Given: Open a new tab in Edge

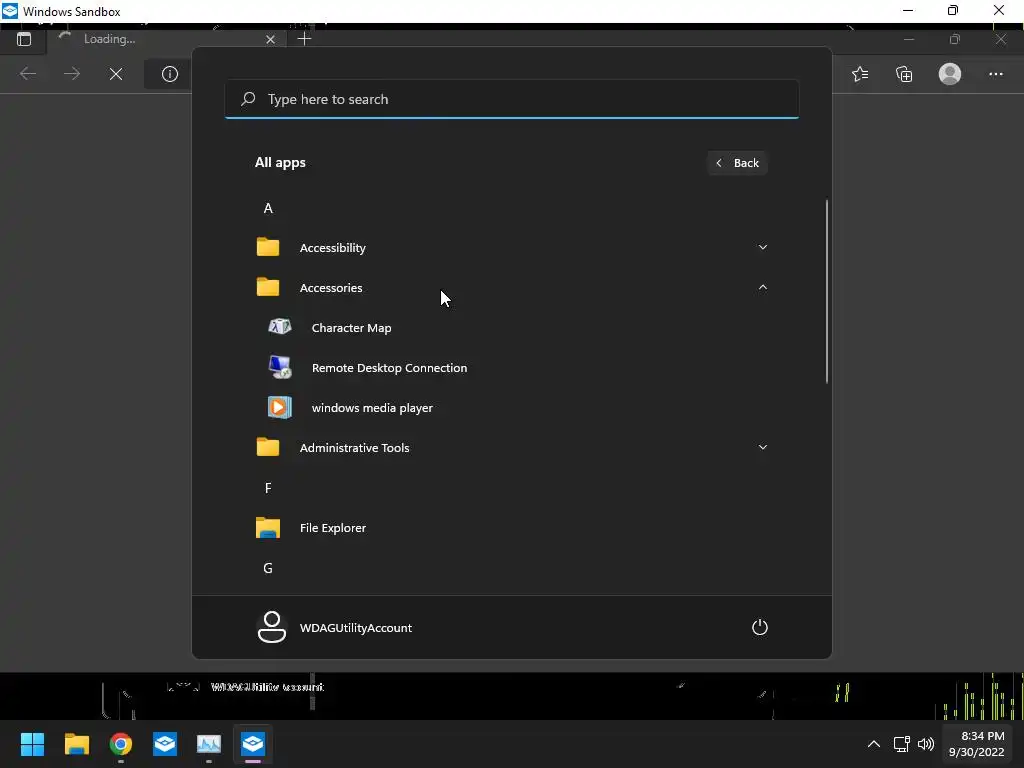Looking at the screenshot, I should pyautogui.click(x=304, y=39).
